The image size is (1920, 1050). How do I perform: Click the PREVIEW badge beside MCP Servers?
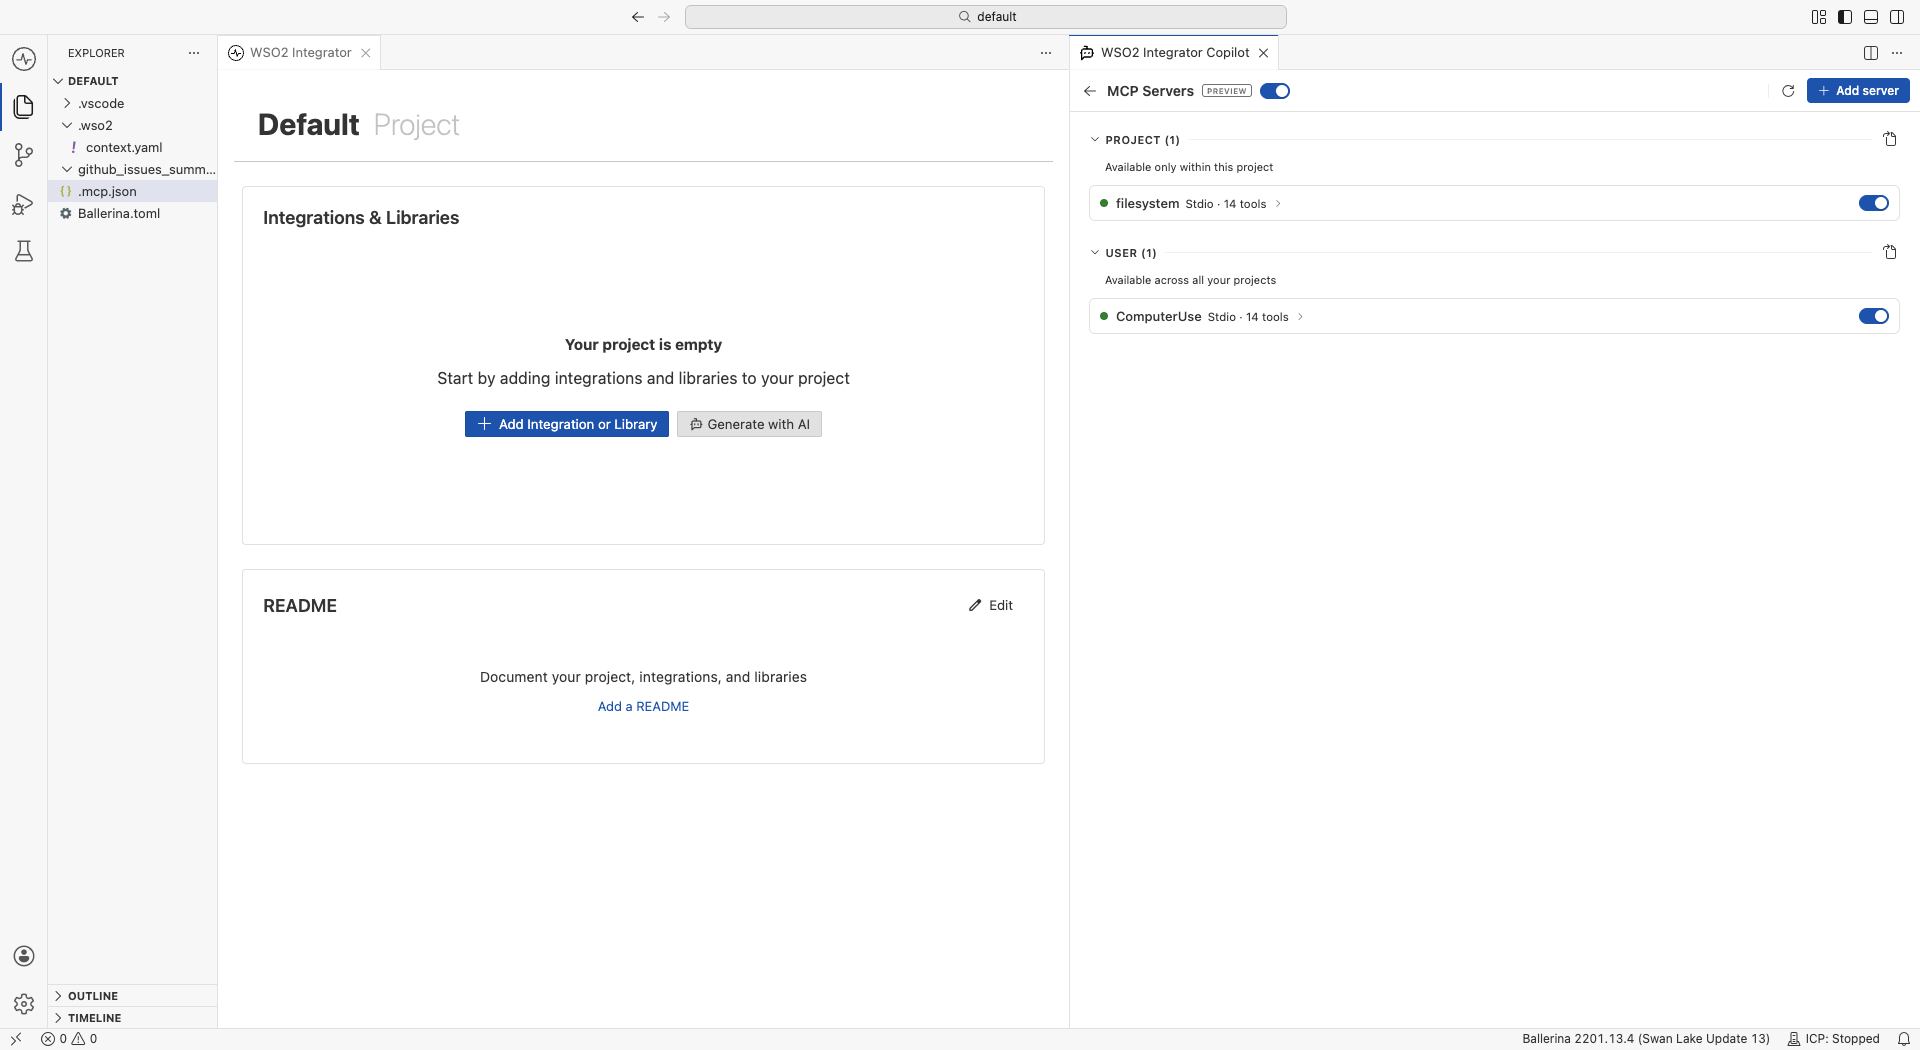[1227, 91]
